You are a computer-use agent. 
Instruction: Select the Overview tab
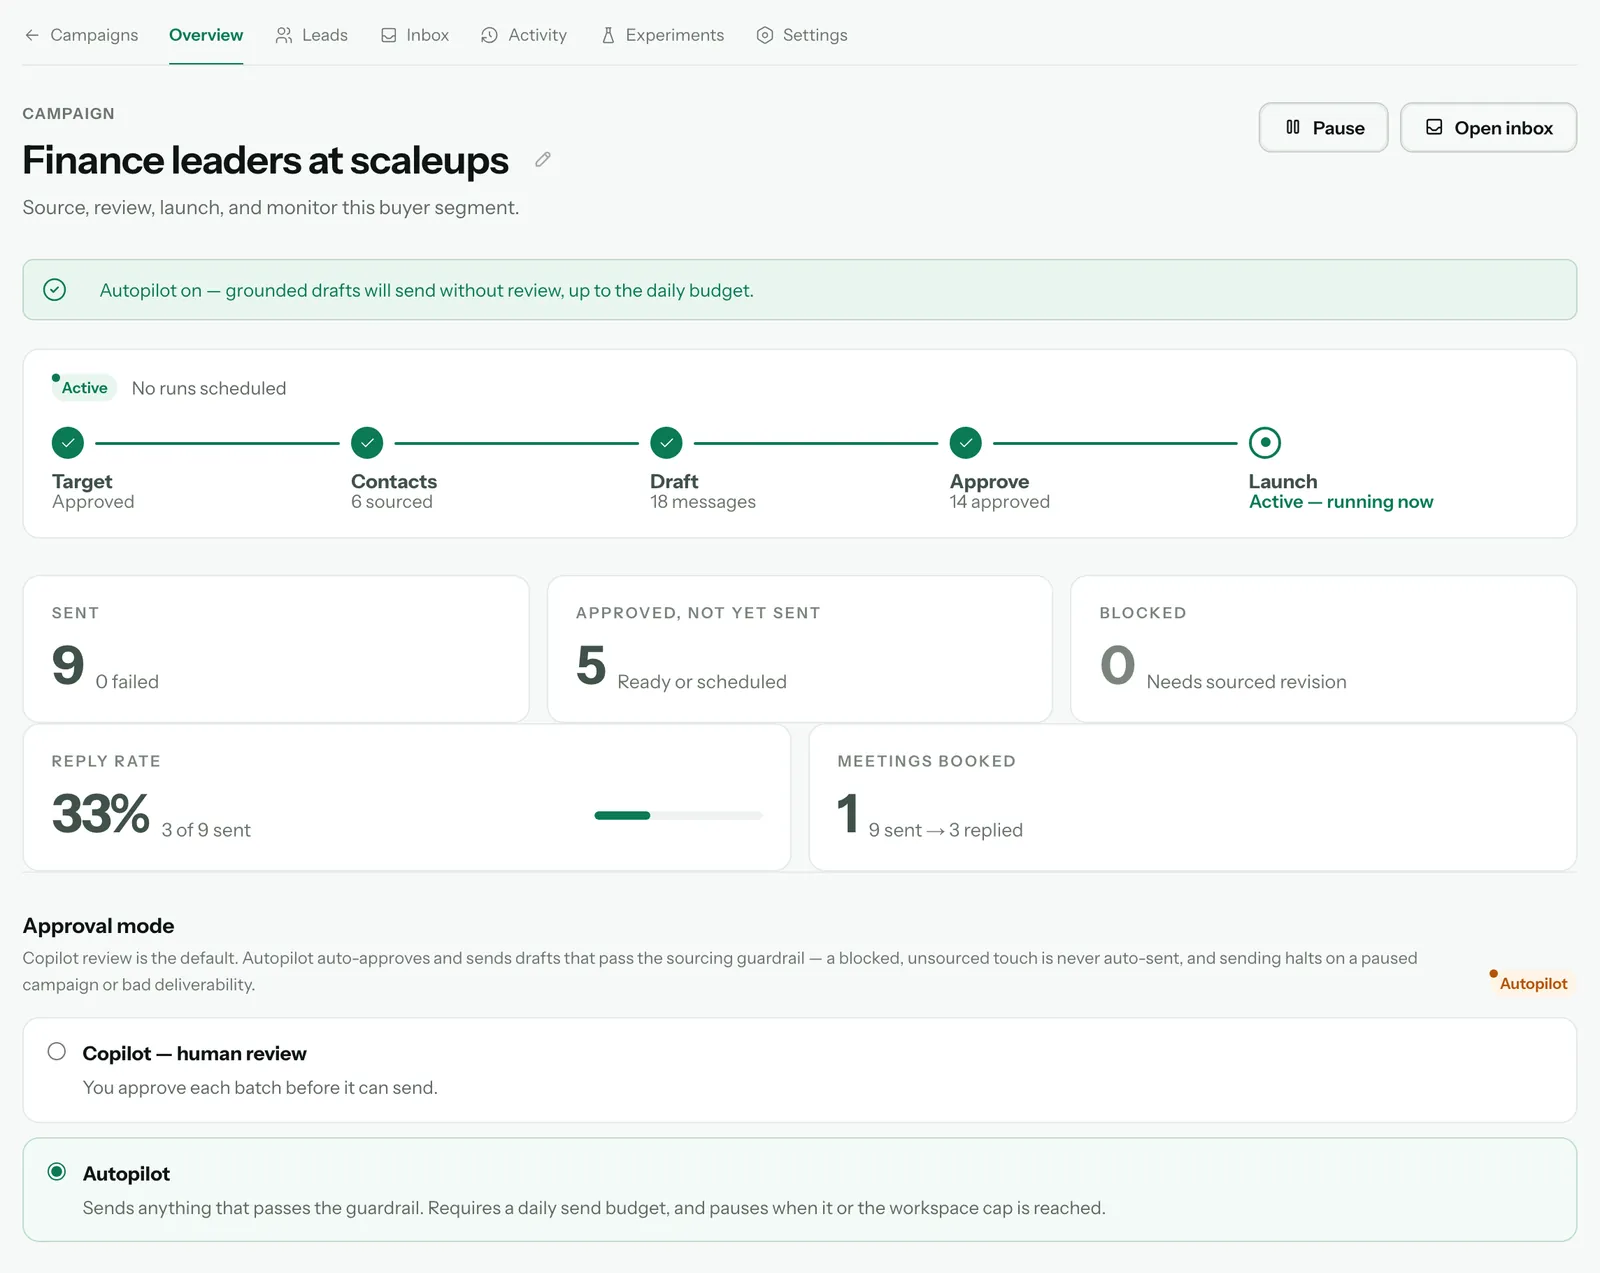point(206,35)
